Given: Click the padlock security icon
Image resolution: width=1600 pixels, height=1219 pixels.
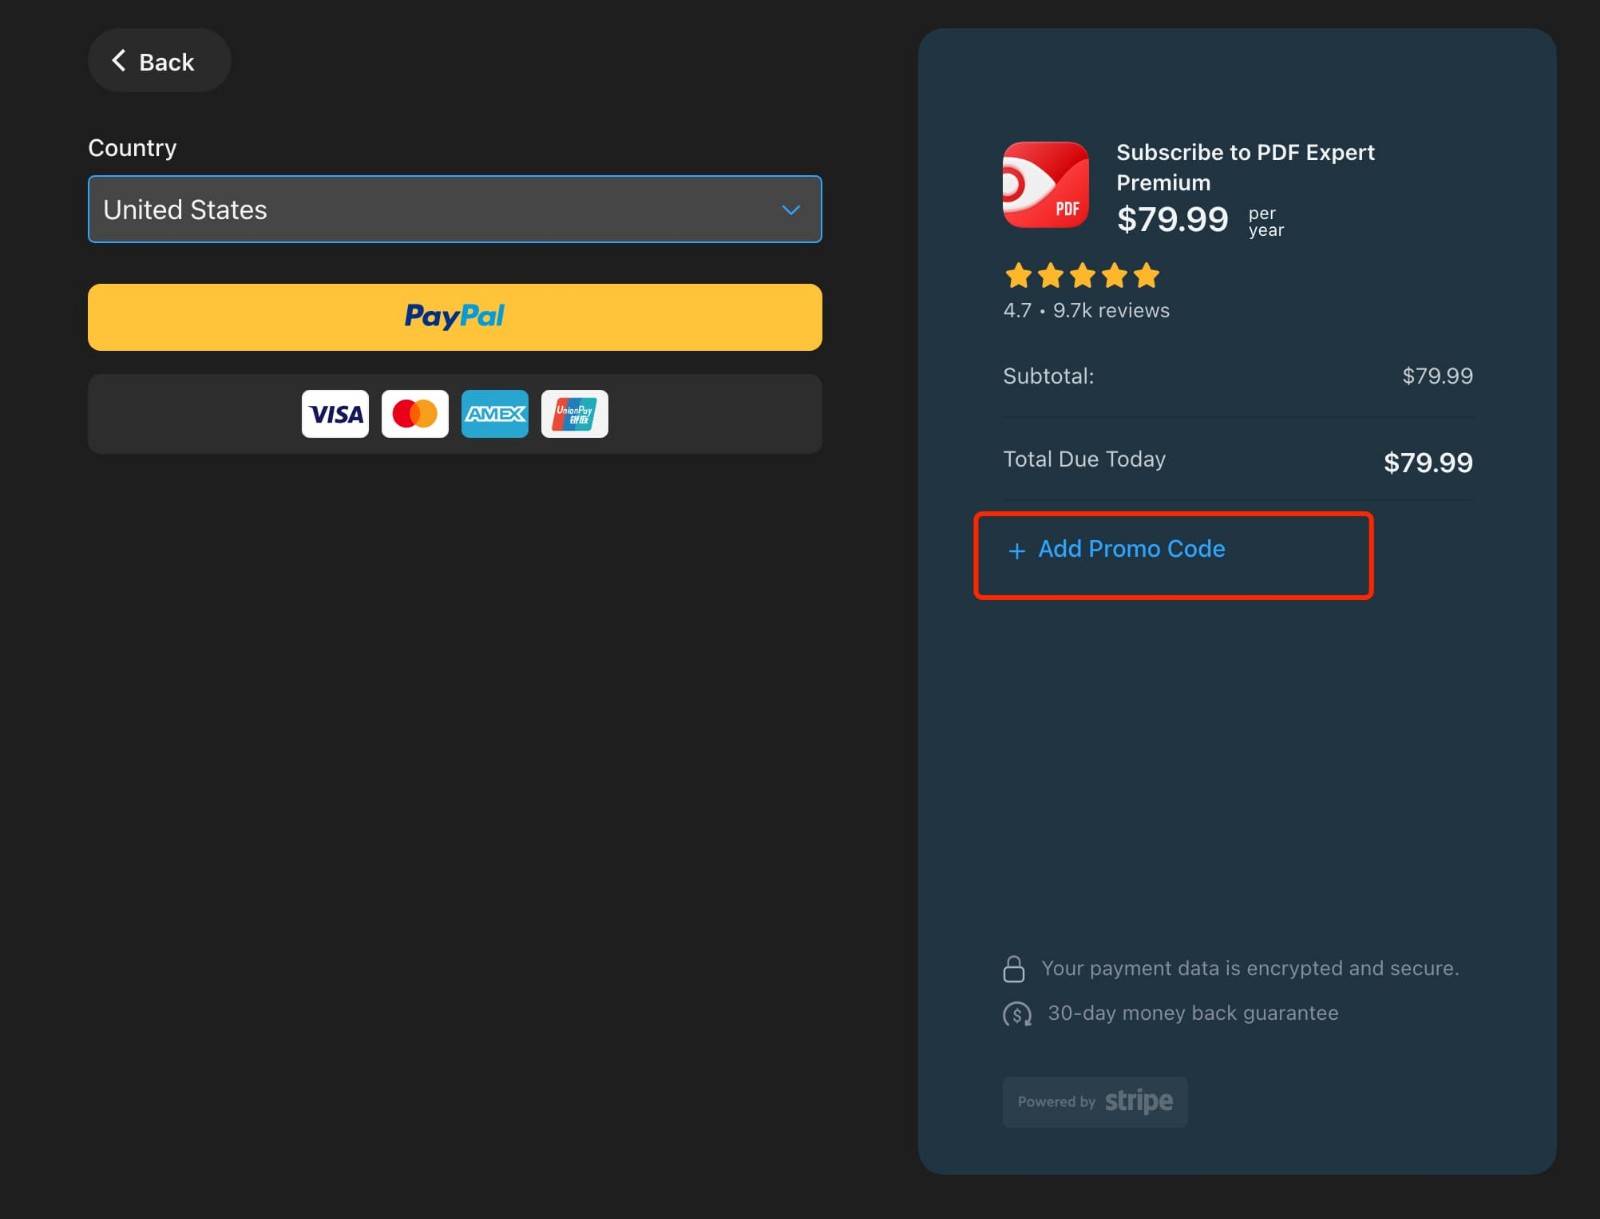Looking at the screenshot, I should [1015, 968].
